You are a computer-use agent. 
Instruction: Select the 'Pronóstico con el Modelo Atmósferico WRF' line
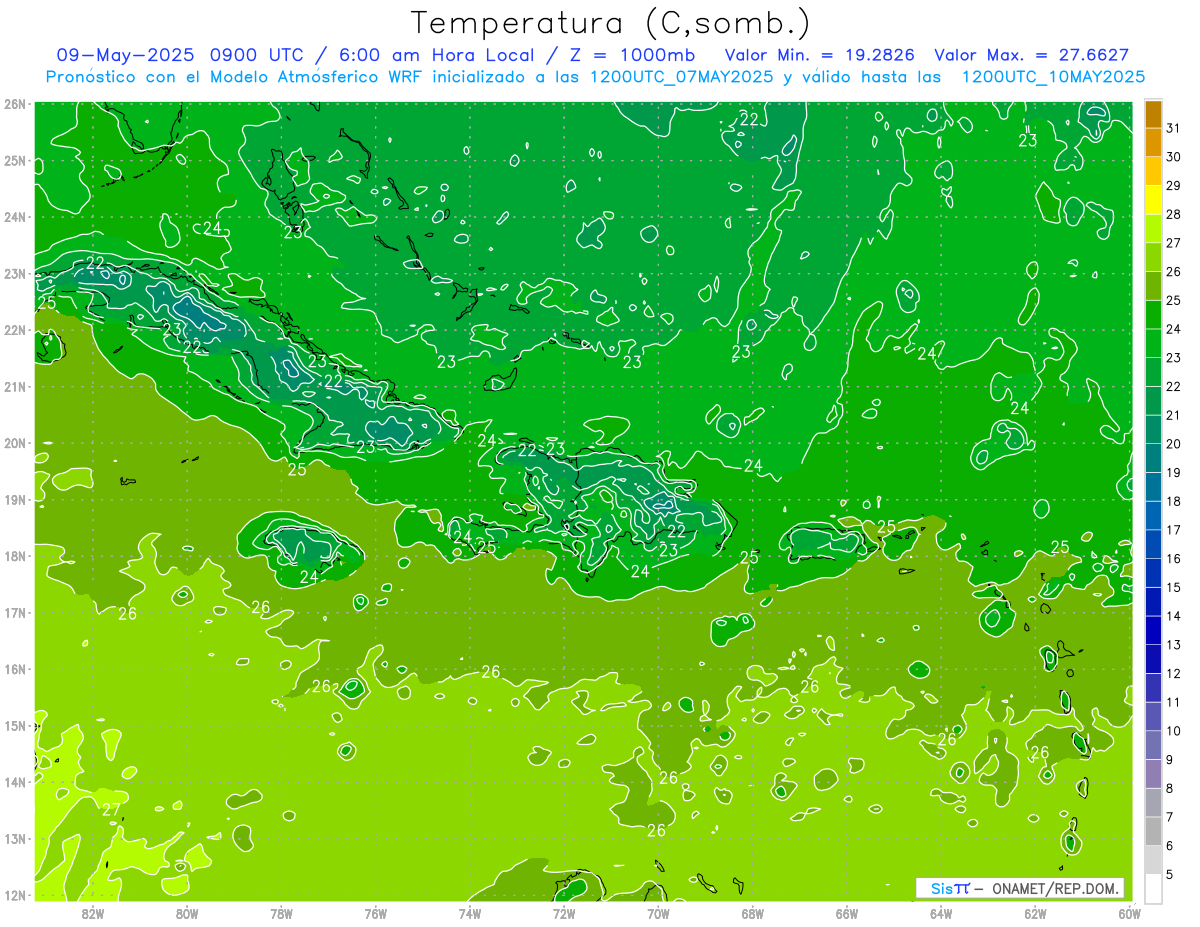click(x=235, y=77)
